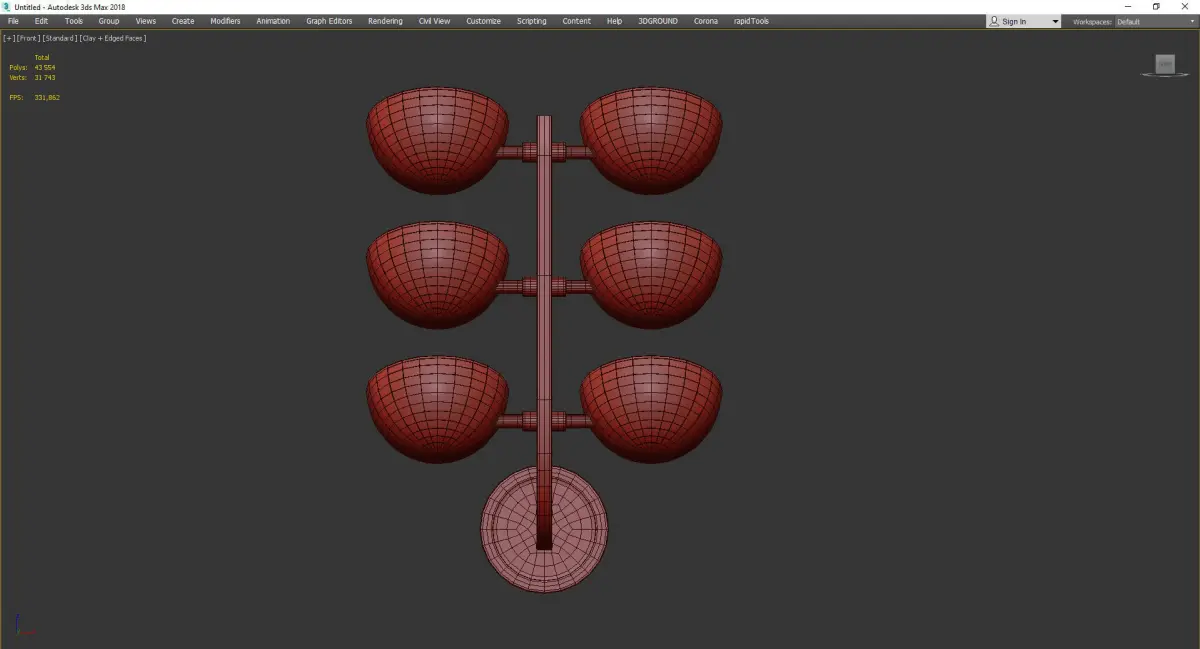Click the [Front] viewport view label
The image size is (1200, 649).
tap(28, 38)
